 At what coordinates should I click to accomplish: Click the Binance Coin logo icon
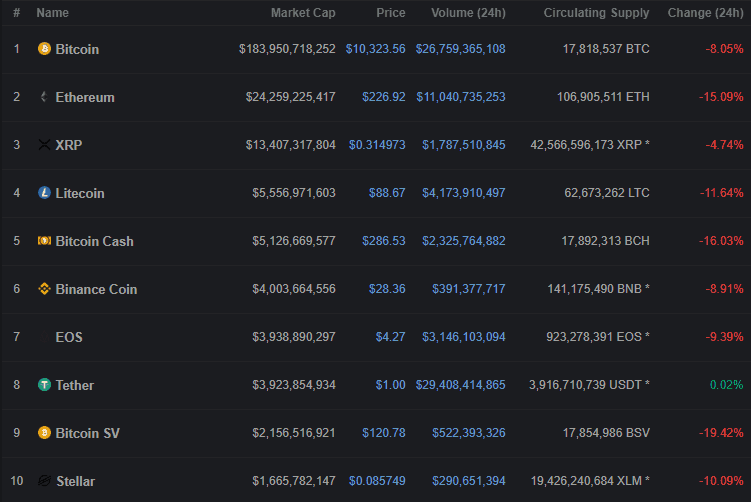coord(44,289)
